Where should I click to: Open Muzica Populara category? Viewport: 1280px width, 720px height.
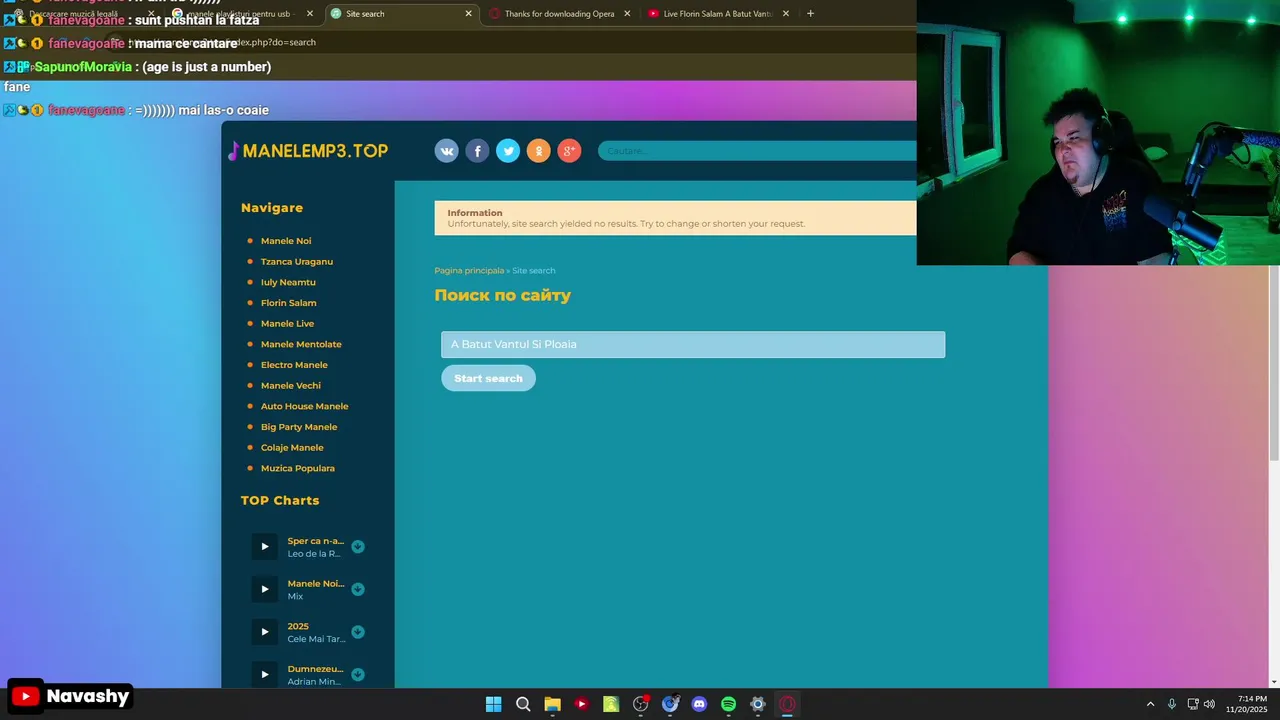click(298, 468)
